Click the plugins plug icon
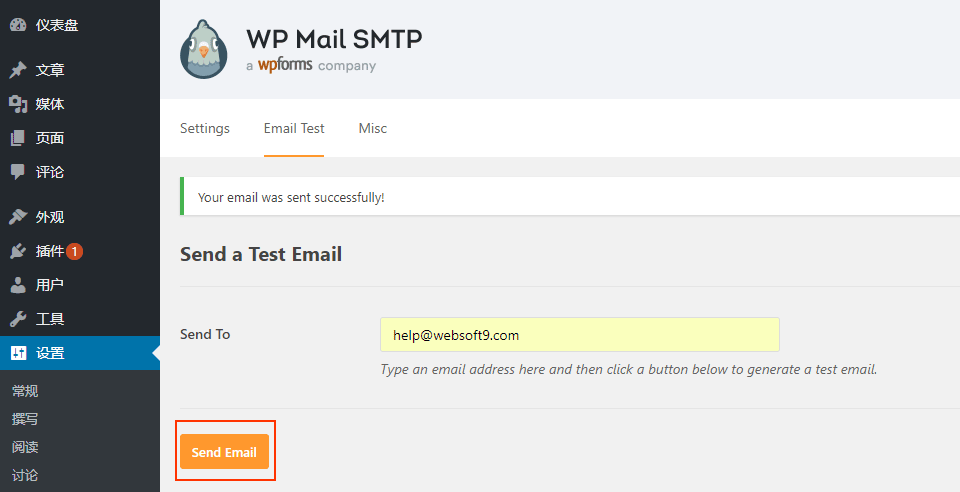The image size is (960, 492). click(18, 251)
